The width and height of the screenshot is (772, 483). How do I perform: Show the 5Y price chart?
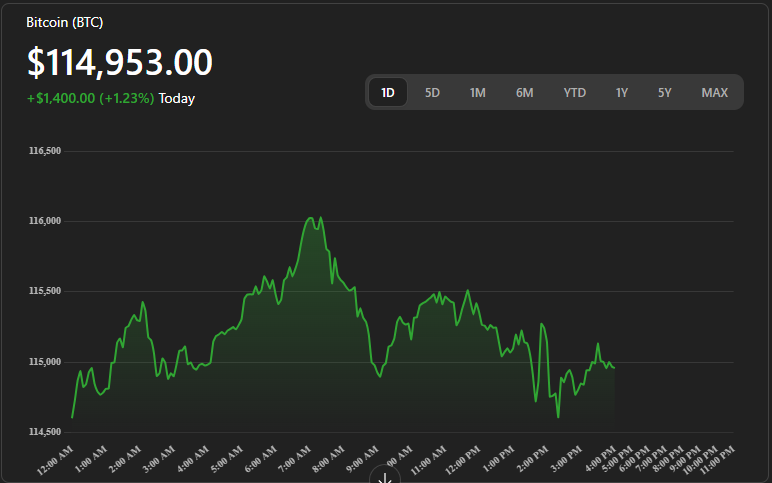(x=665, y=93)
